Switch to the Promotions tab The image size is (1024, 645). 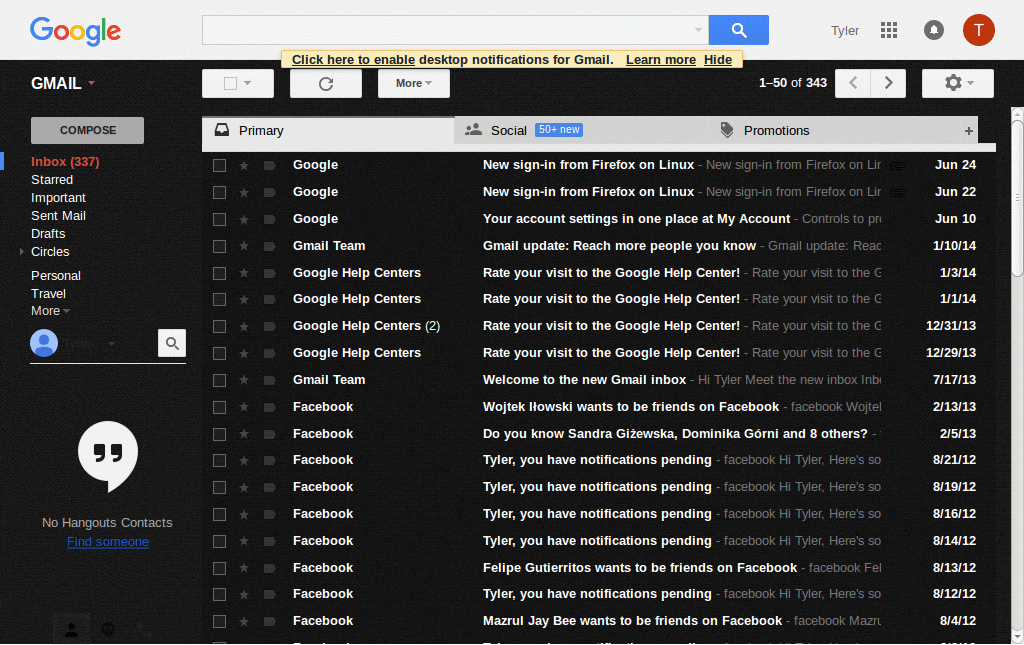(833, 131)
